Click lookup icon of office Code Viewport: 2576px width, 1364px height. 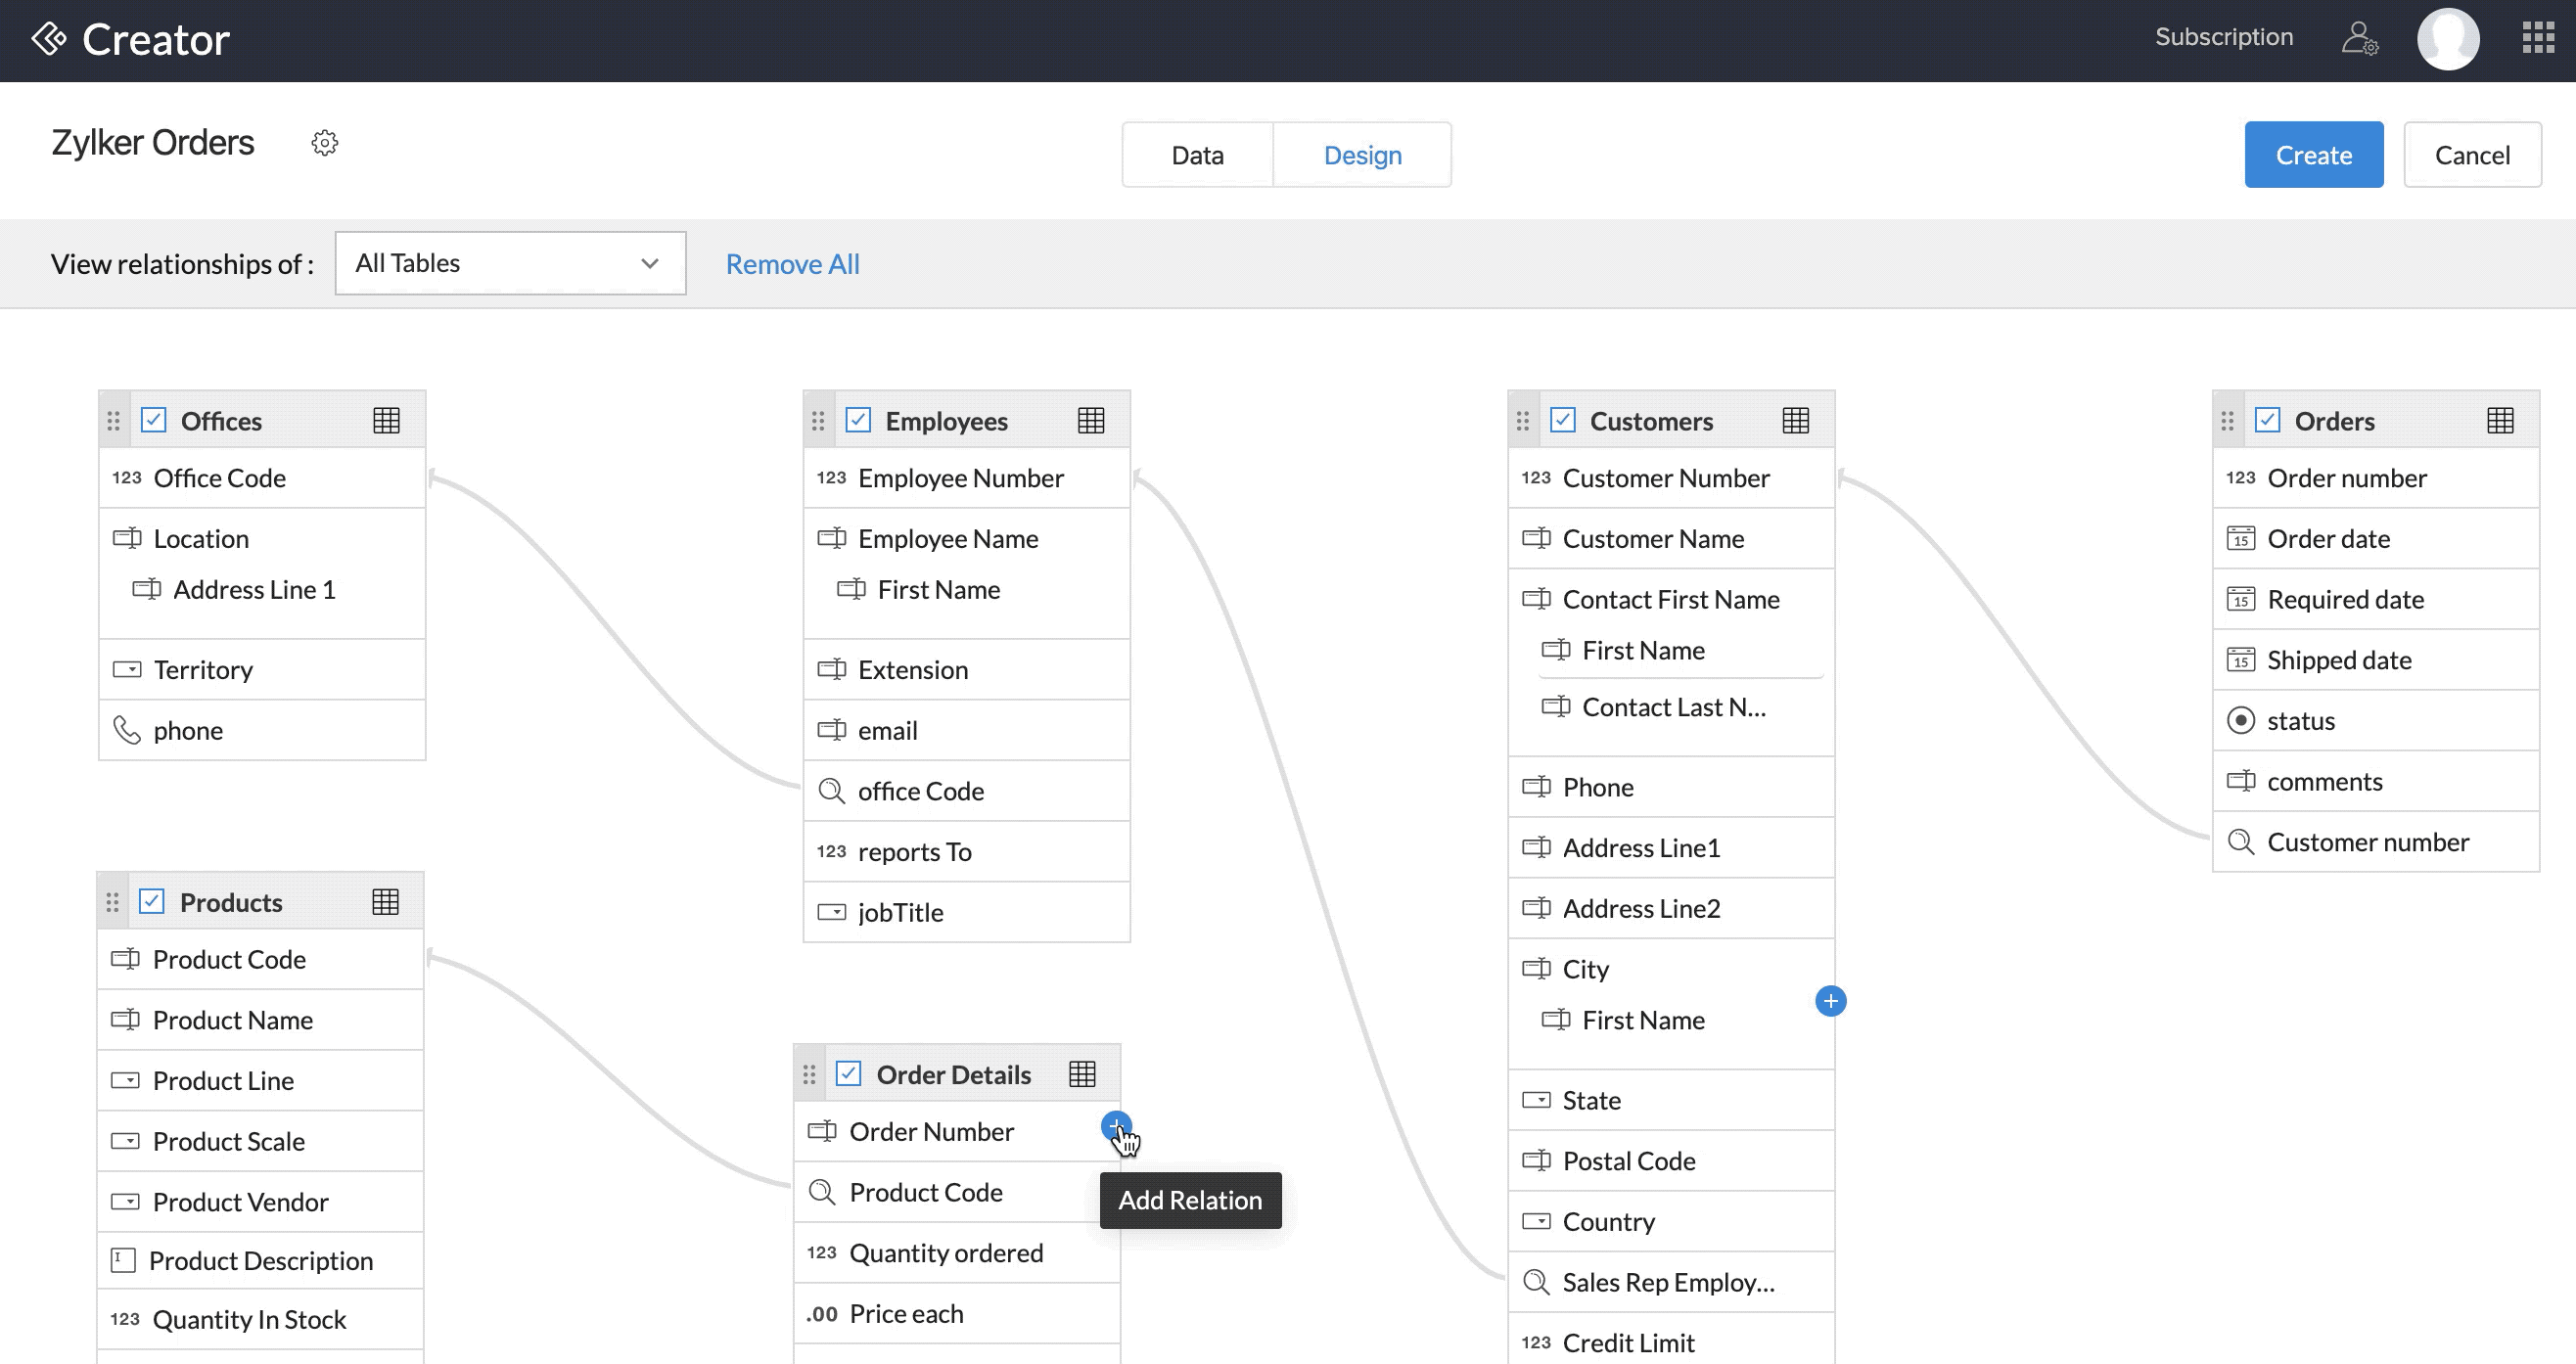pyautogui.click(x=831, y=791)
